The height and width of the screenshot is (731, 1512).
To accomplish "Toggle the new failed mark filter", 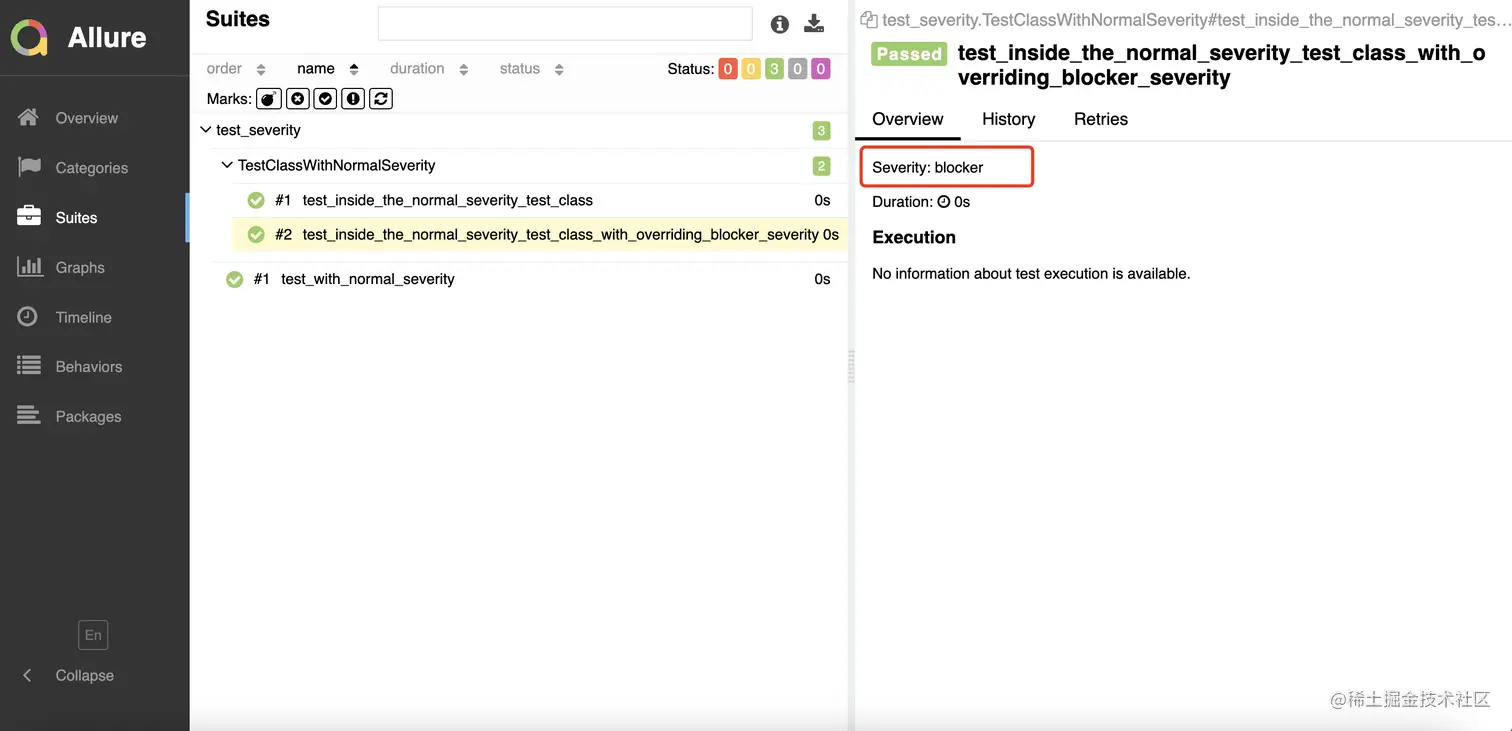I will tap(298, 99).
